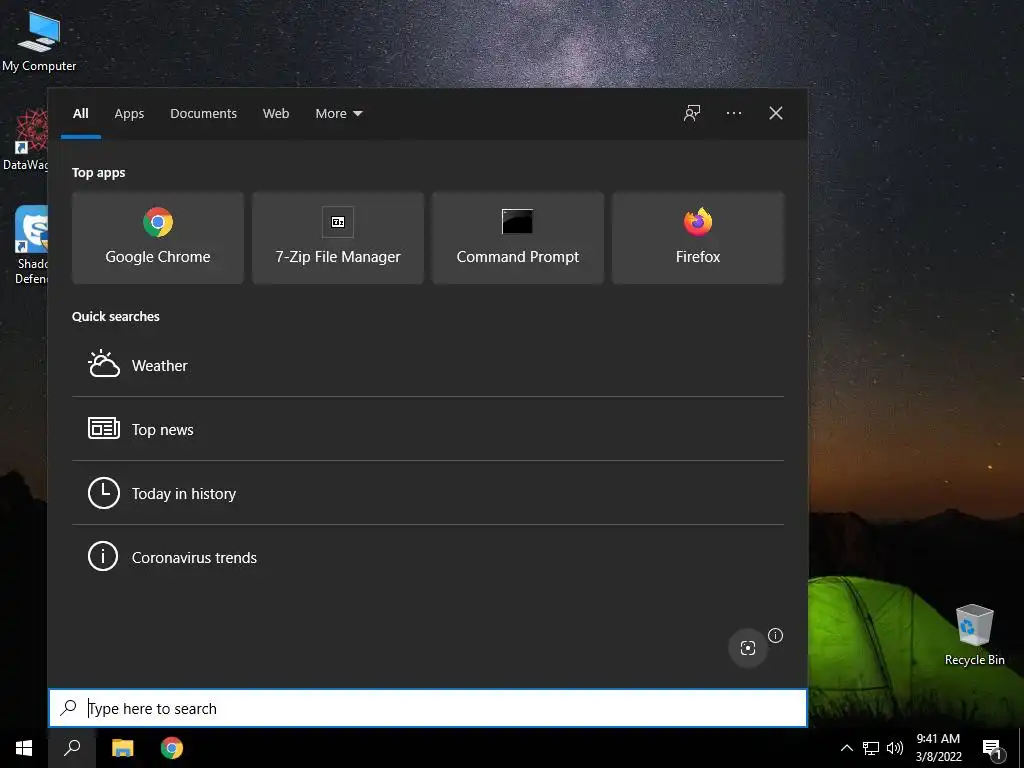
Task: Close the search panel
Action: click(776, 114)
